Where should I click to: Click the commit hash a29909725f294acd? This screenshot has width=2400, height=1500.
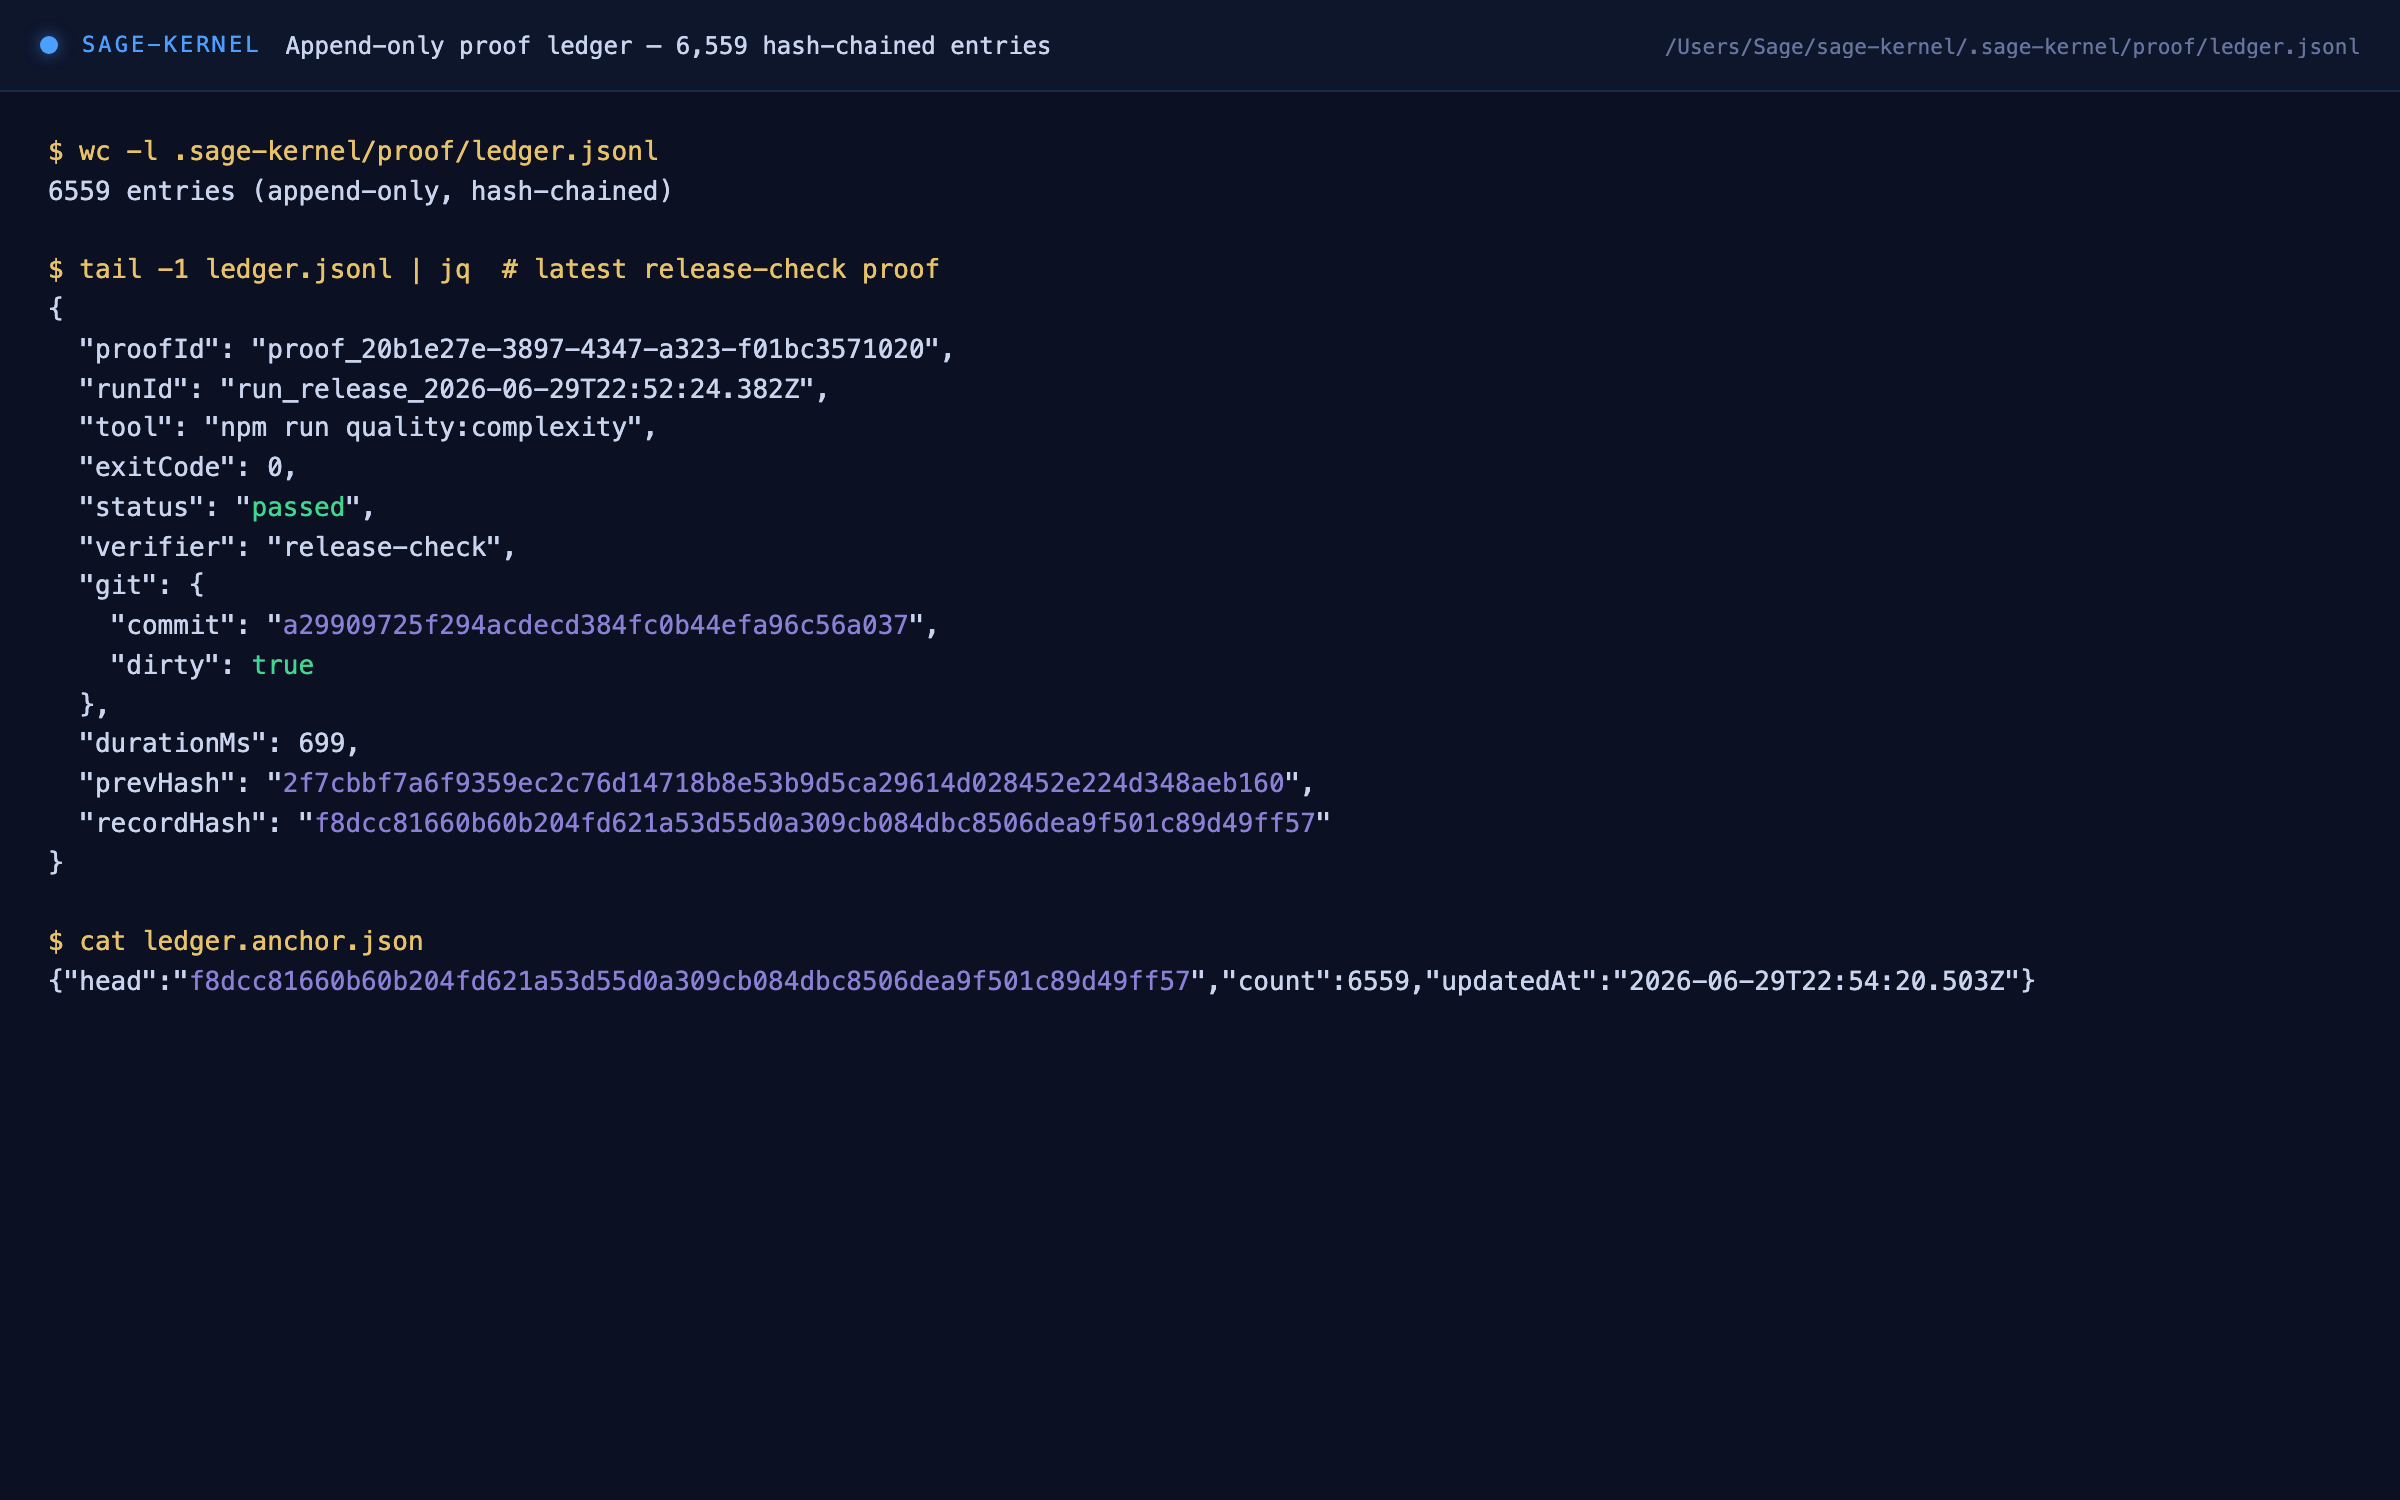tap(596, 625)
